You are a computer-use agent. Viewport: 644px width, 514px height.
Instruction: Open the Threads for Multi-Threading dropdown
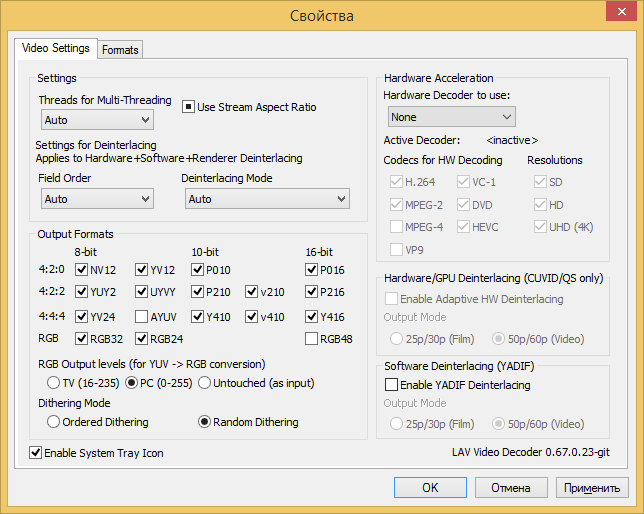[97, 120]
